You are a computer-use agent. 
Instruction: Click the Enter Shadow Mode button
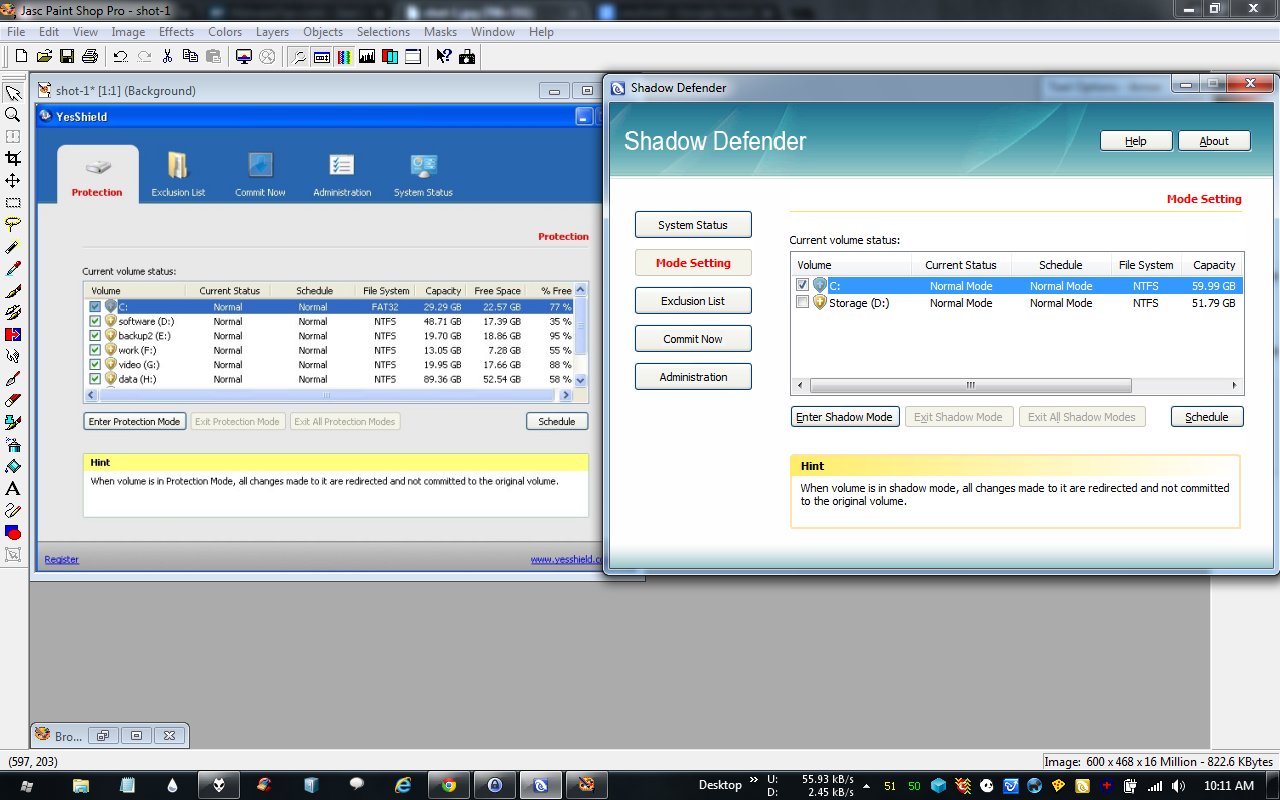tap(845, 417)
